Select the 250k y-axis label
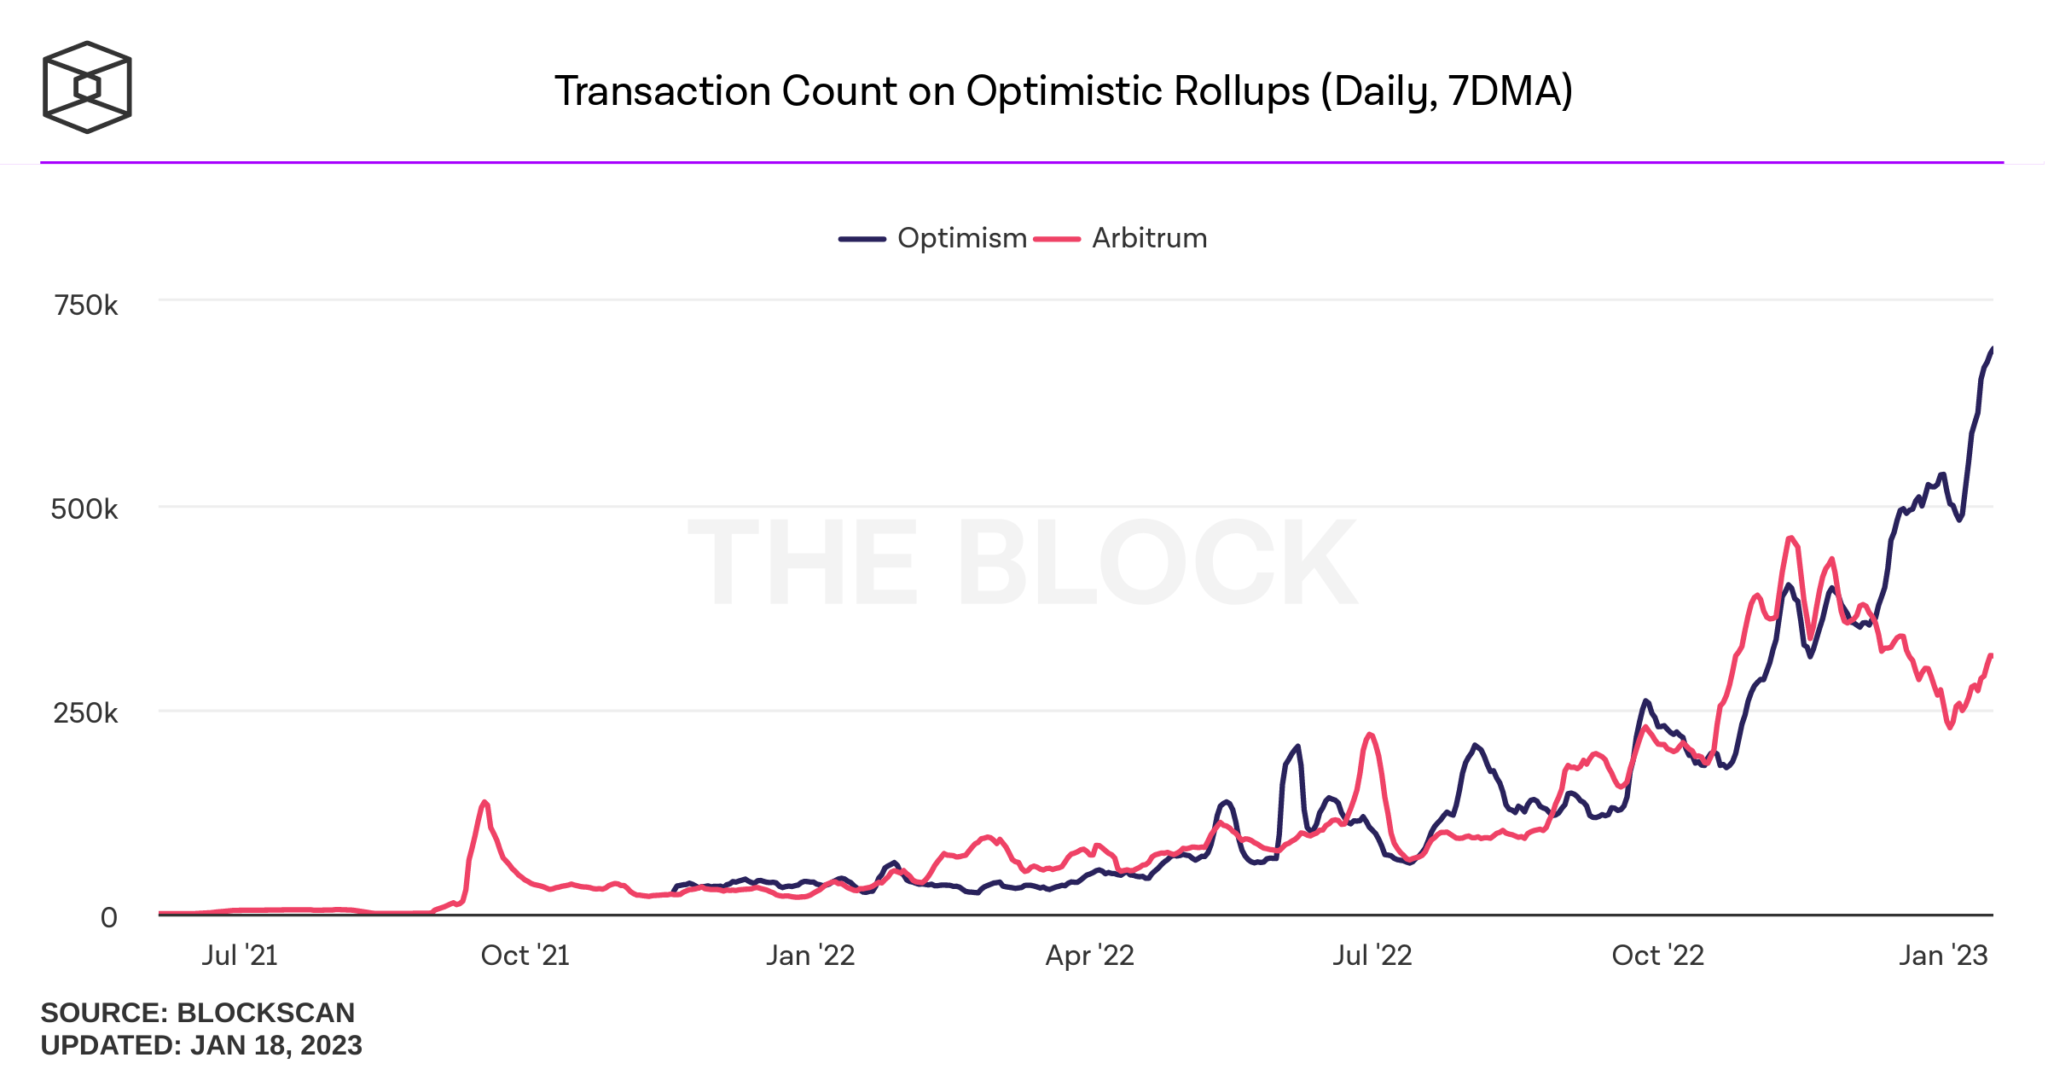 pyautogui.click(x=85, y=713)
